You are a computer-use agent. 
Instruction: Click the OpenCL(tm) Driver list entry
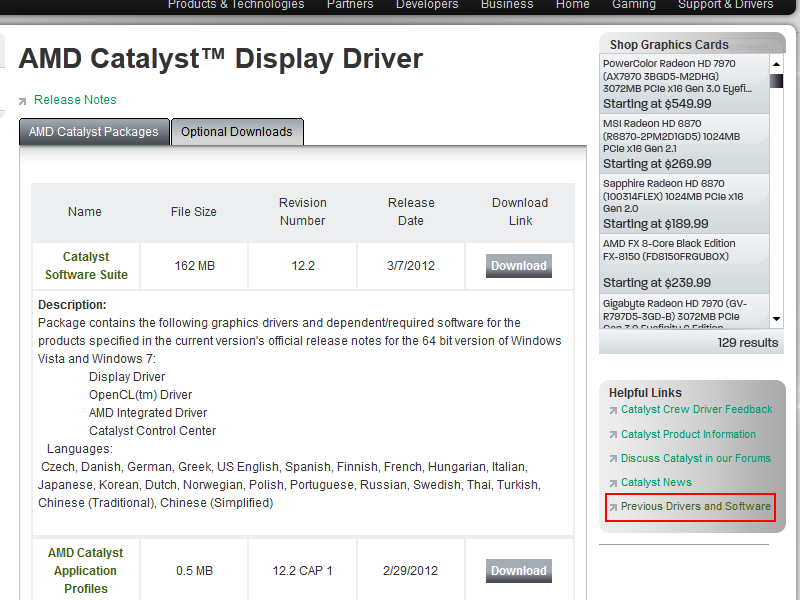(141, 395)
